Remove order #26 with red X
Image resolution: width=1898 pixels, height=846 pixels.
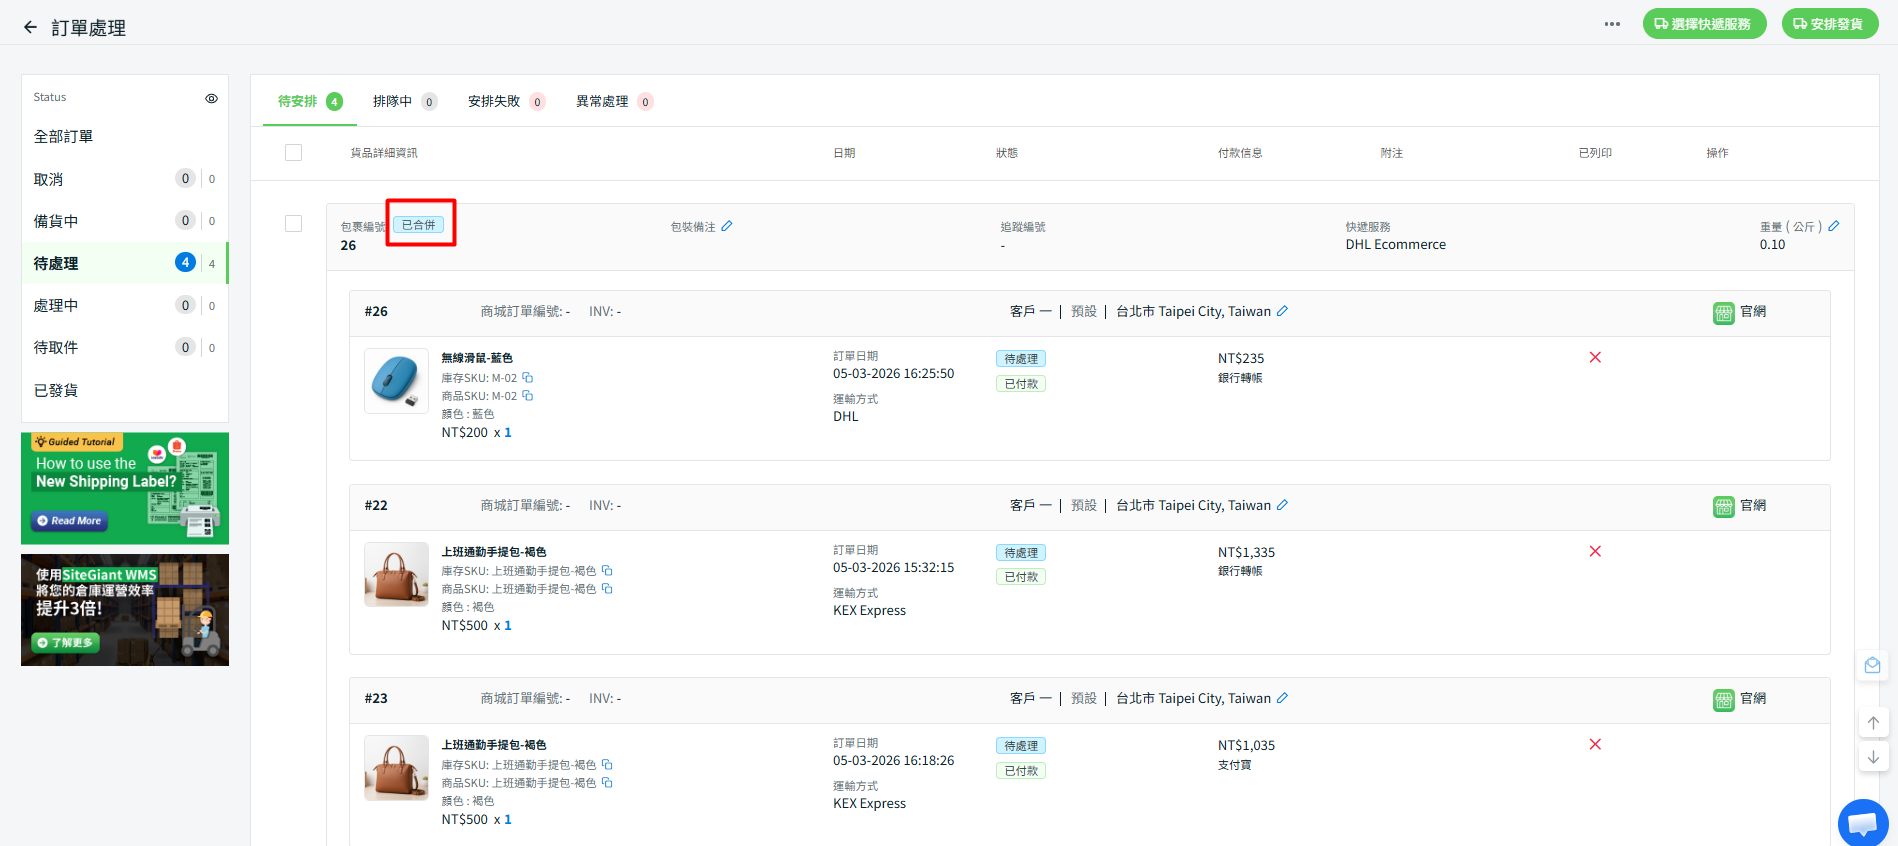pyautogui.click(x=1595, y=358)
